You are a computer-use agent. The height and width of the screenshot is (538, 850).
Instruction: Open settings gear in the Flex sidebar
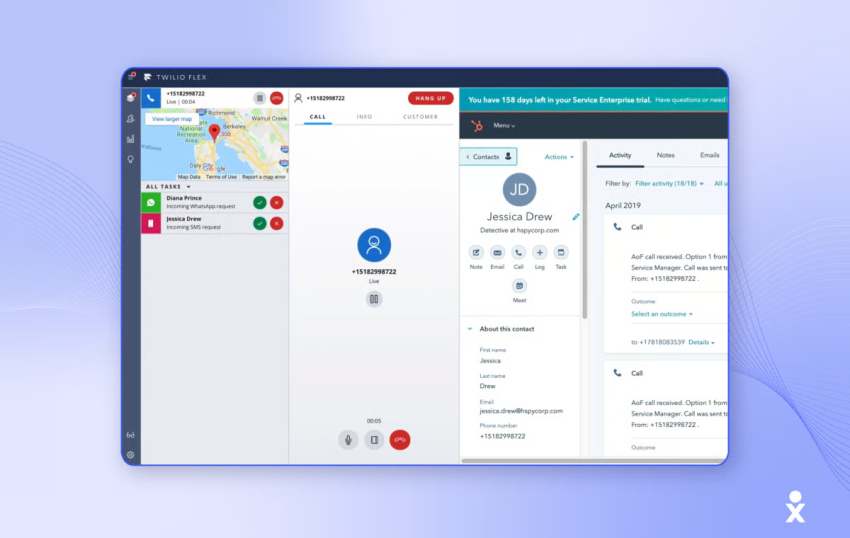(x=131, y=455)
